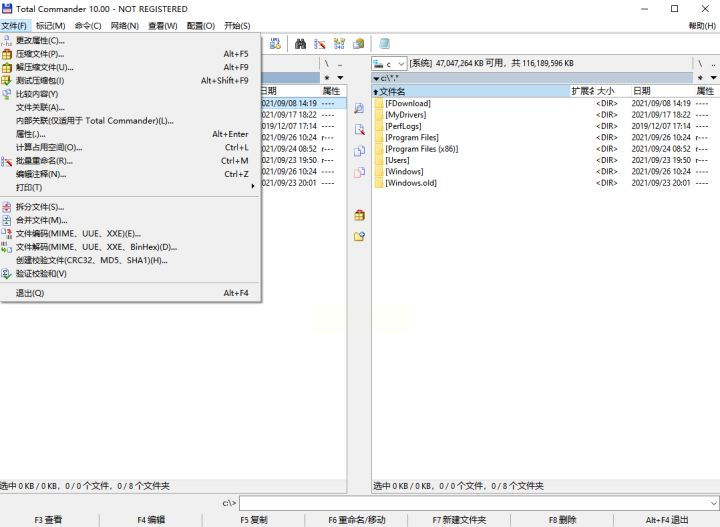Open left panel favorites star dropdown
The height and width of the screenshot is (527, 720).
(326, 78)
